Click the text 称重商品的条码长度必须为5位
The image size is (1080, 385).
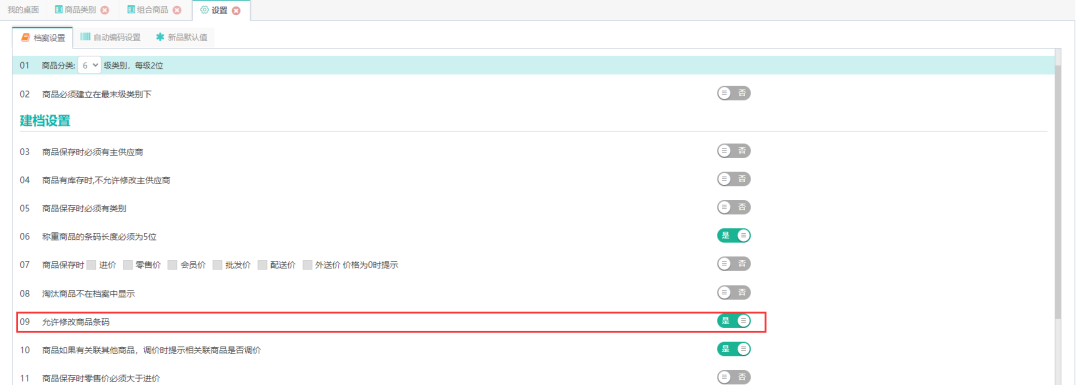[99, 236]
